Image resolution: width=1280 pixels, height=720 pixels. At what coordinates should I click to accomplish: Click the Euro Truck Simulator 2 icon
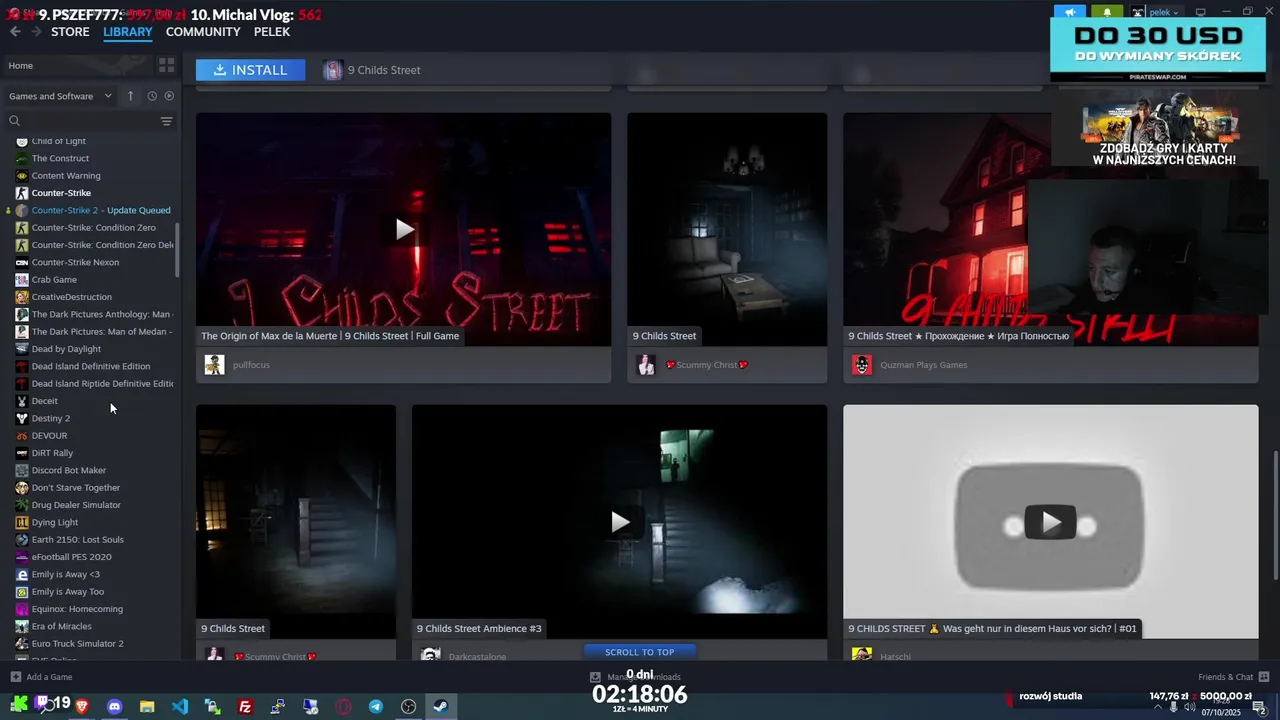(x=22, y=644)
